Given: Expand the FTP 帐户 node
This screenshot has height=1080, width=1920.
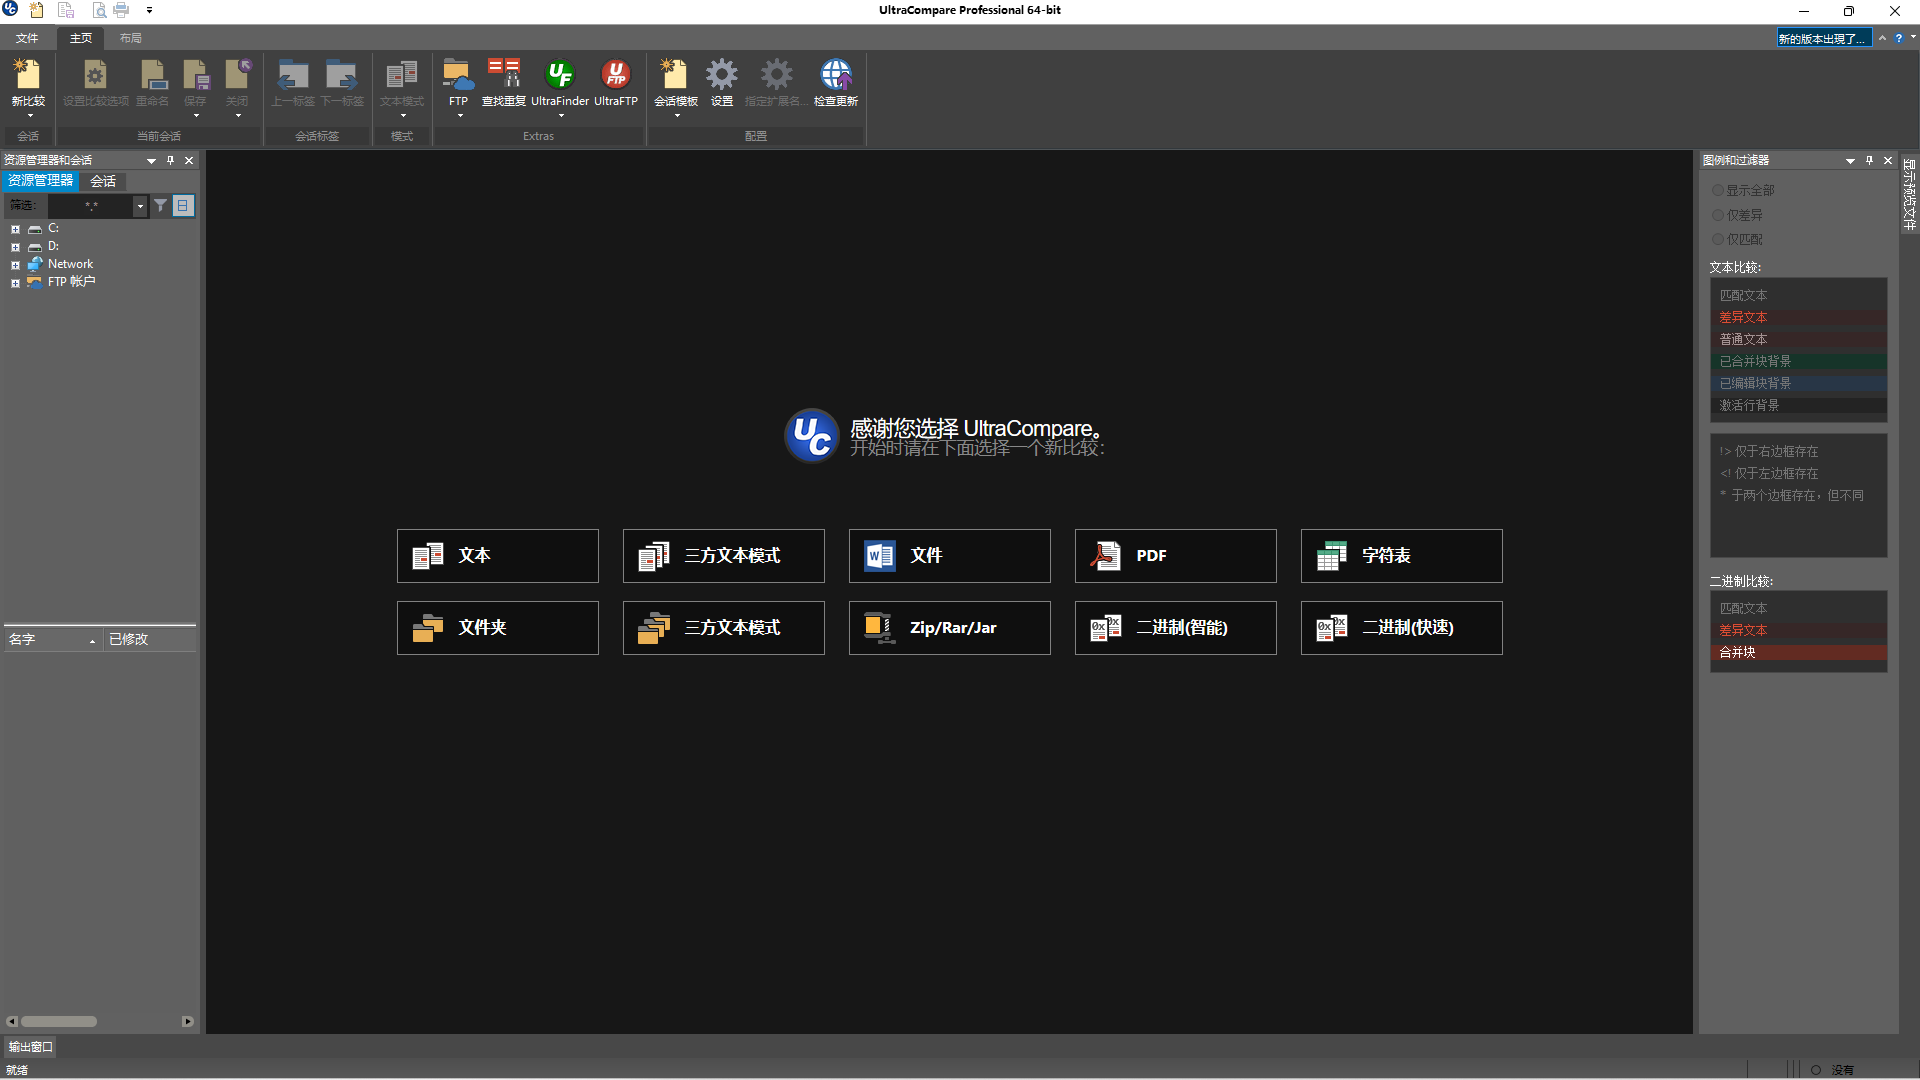Looking at the screenshot, I should click(x=15, y=283).
